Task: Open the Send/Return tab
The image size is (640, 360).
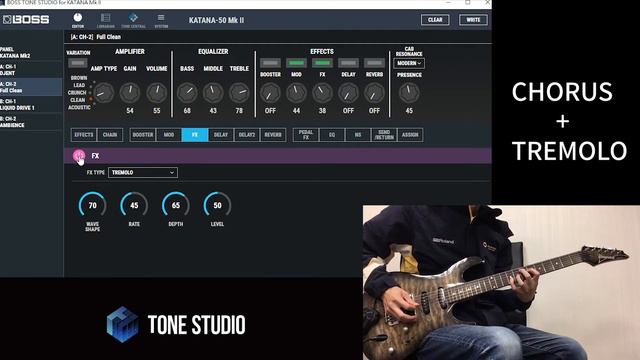Action: pos(384,135)
